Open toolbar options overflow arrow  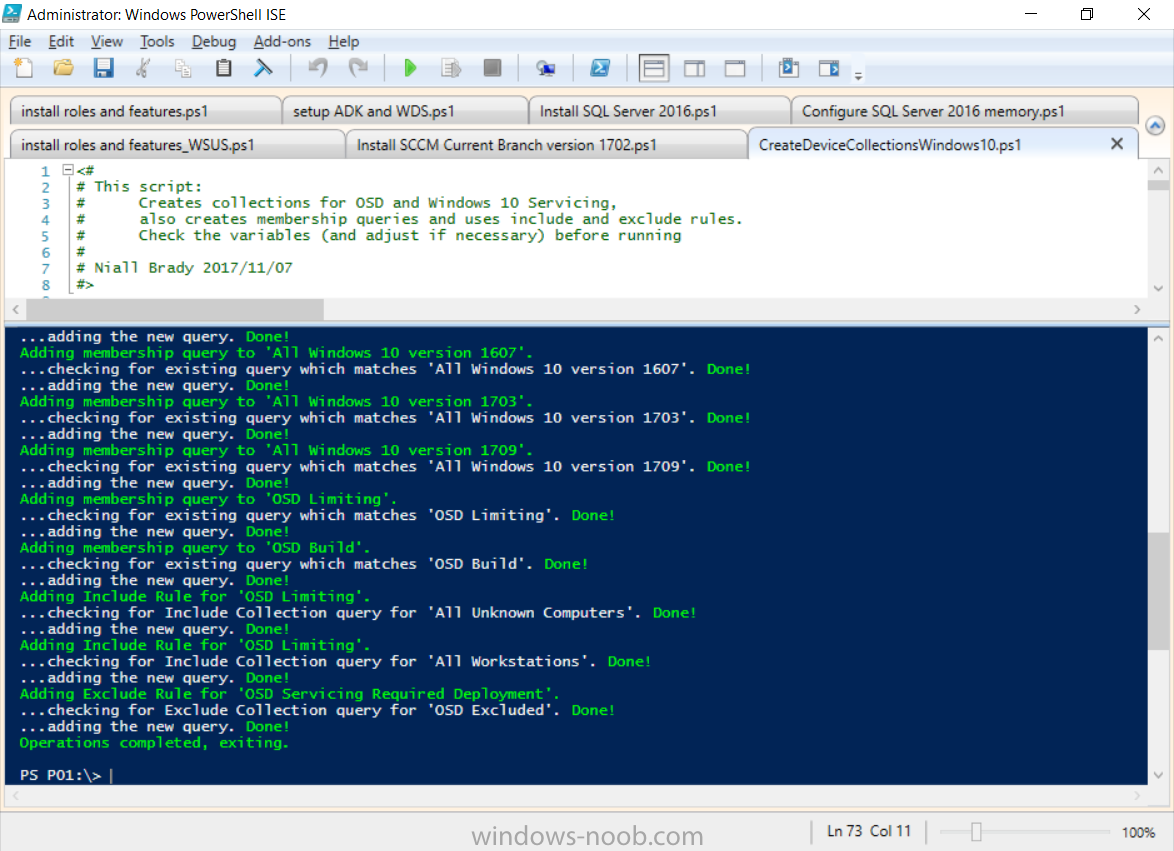(859, 76)
